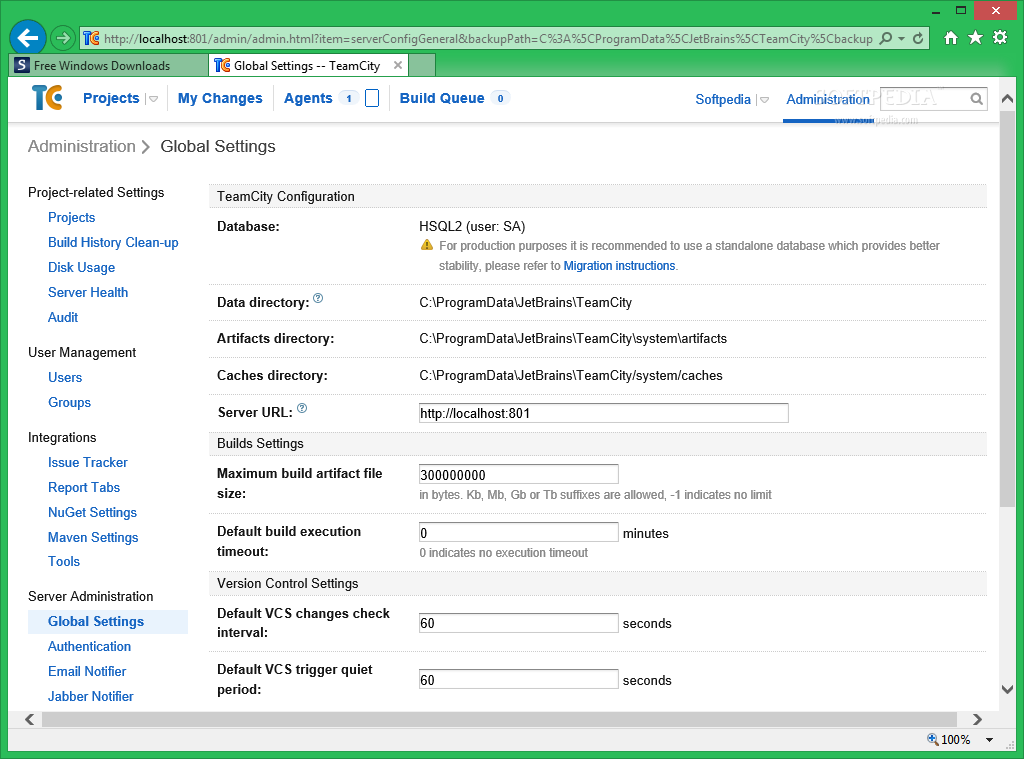The height and width of the screenshot is (759, 1024).
Task: Click the agents status square icon
Action: [372, 98]
